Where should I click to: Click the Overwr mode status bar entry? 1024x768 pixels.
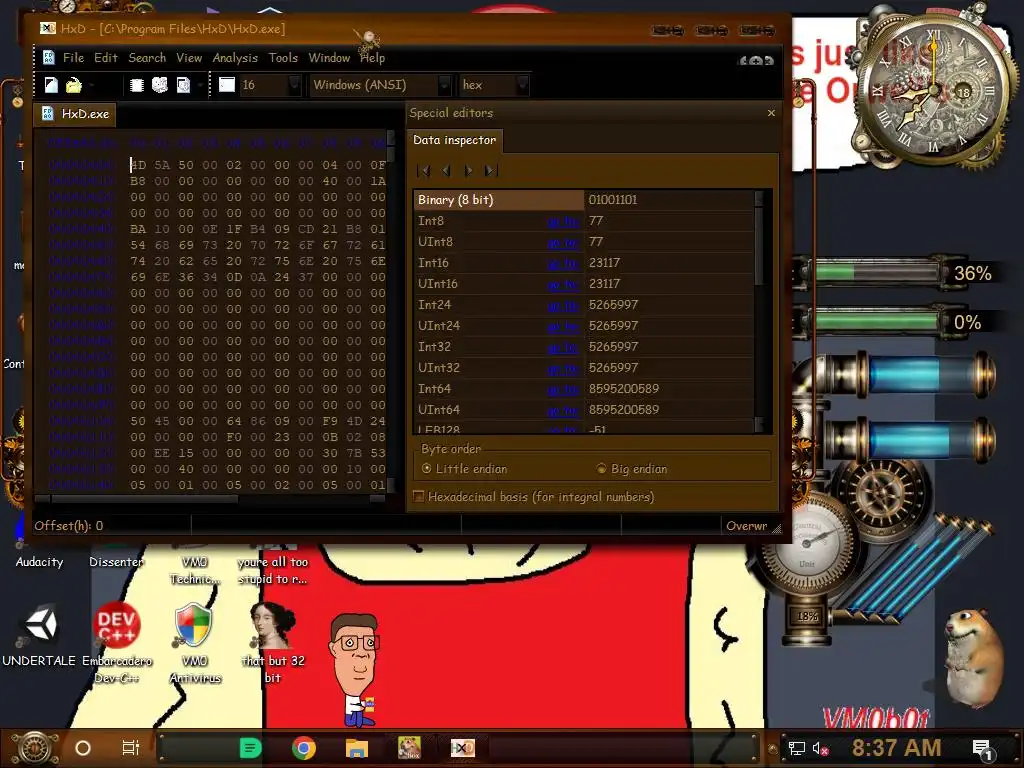pyautogui.click(x=746, y=526)
